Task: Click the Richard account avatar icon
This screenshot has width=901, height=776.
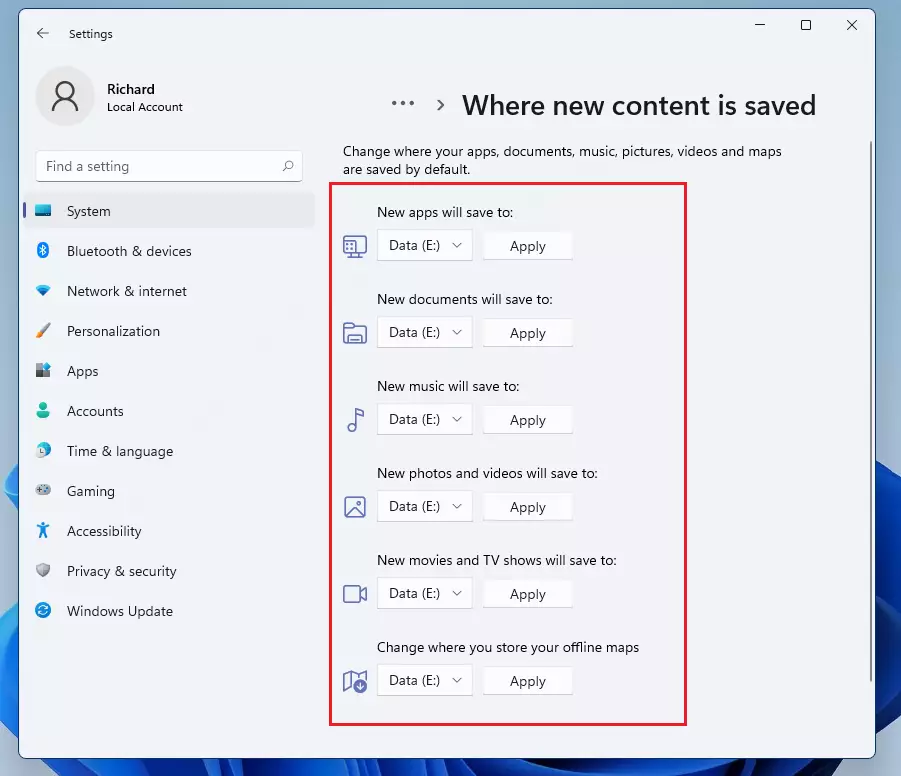Action: [x=65, y=96]
